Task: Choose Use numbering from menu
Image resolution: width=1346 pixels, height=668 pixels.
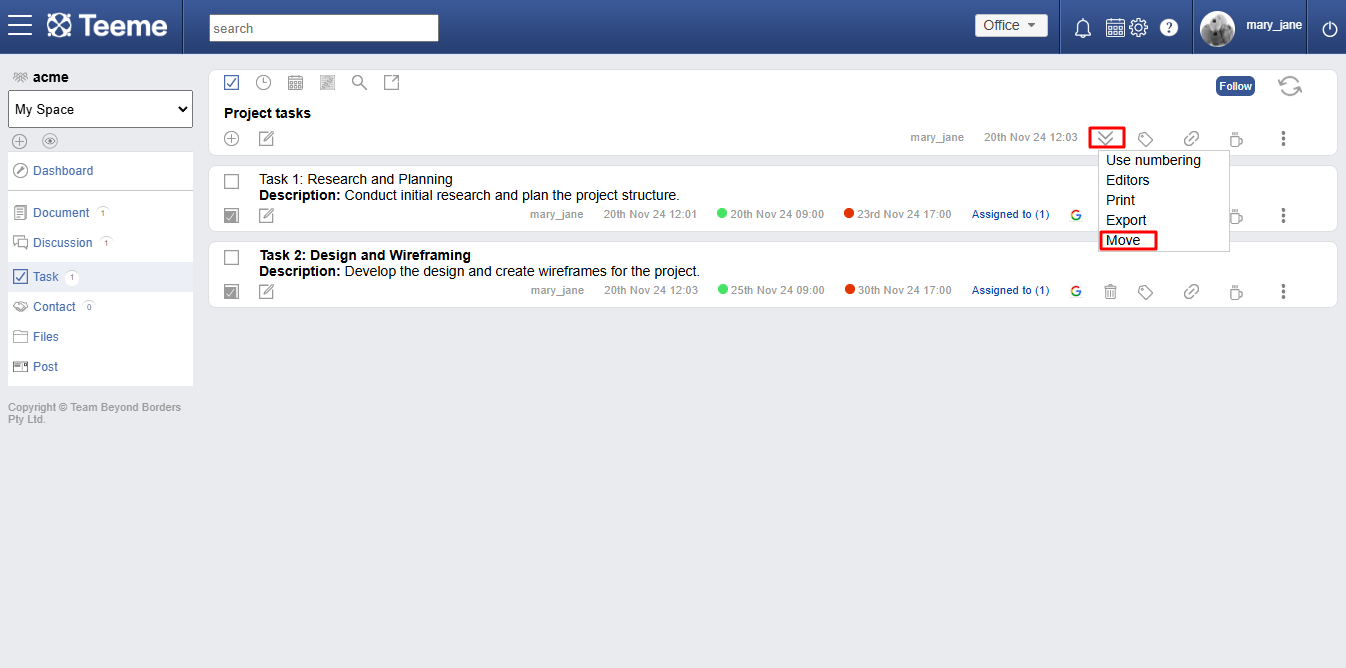Action: 1153,160
